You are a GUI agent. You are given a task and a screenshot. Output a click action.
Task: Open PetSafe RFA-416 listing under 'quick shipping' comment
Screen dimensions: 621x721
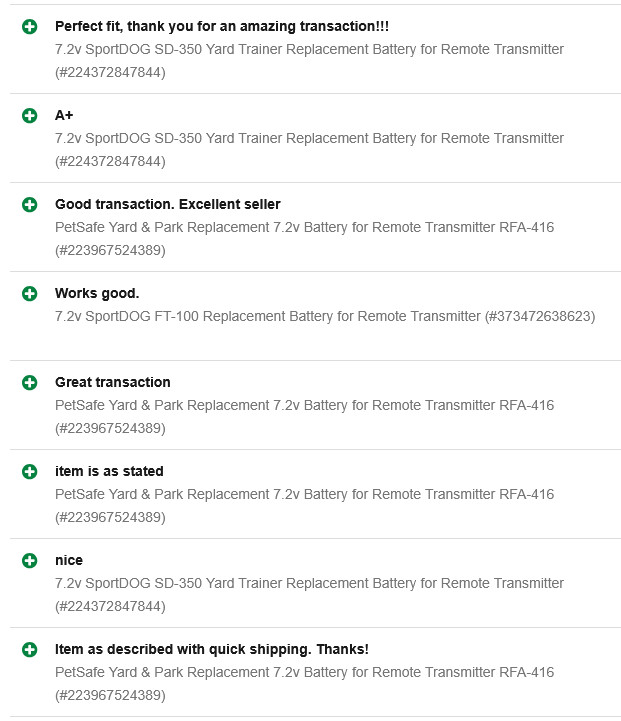304,683
